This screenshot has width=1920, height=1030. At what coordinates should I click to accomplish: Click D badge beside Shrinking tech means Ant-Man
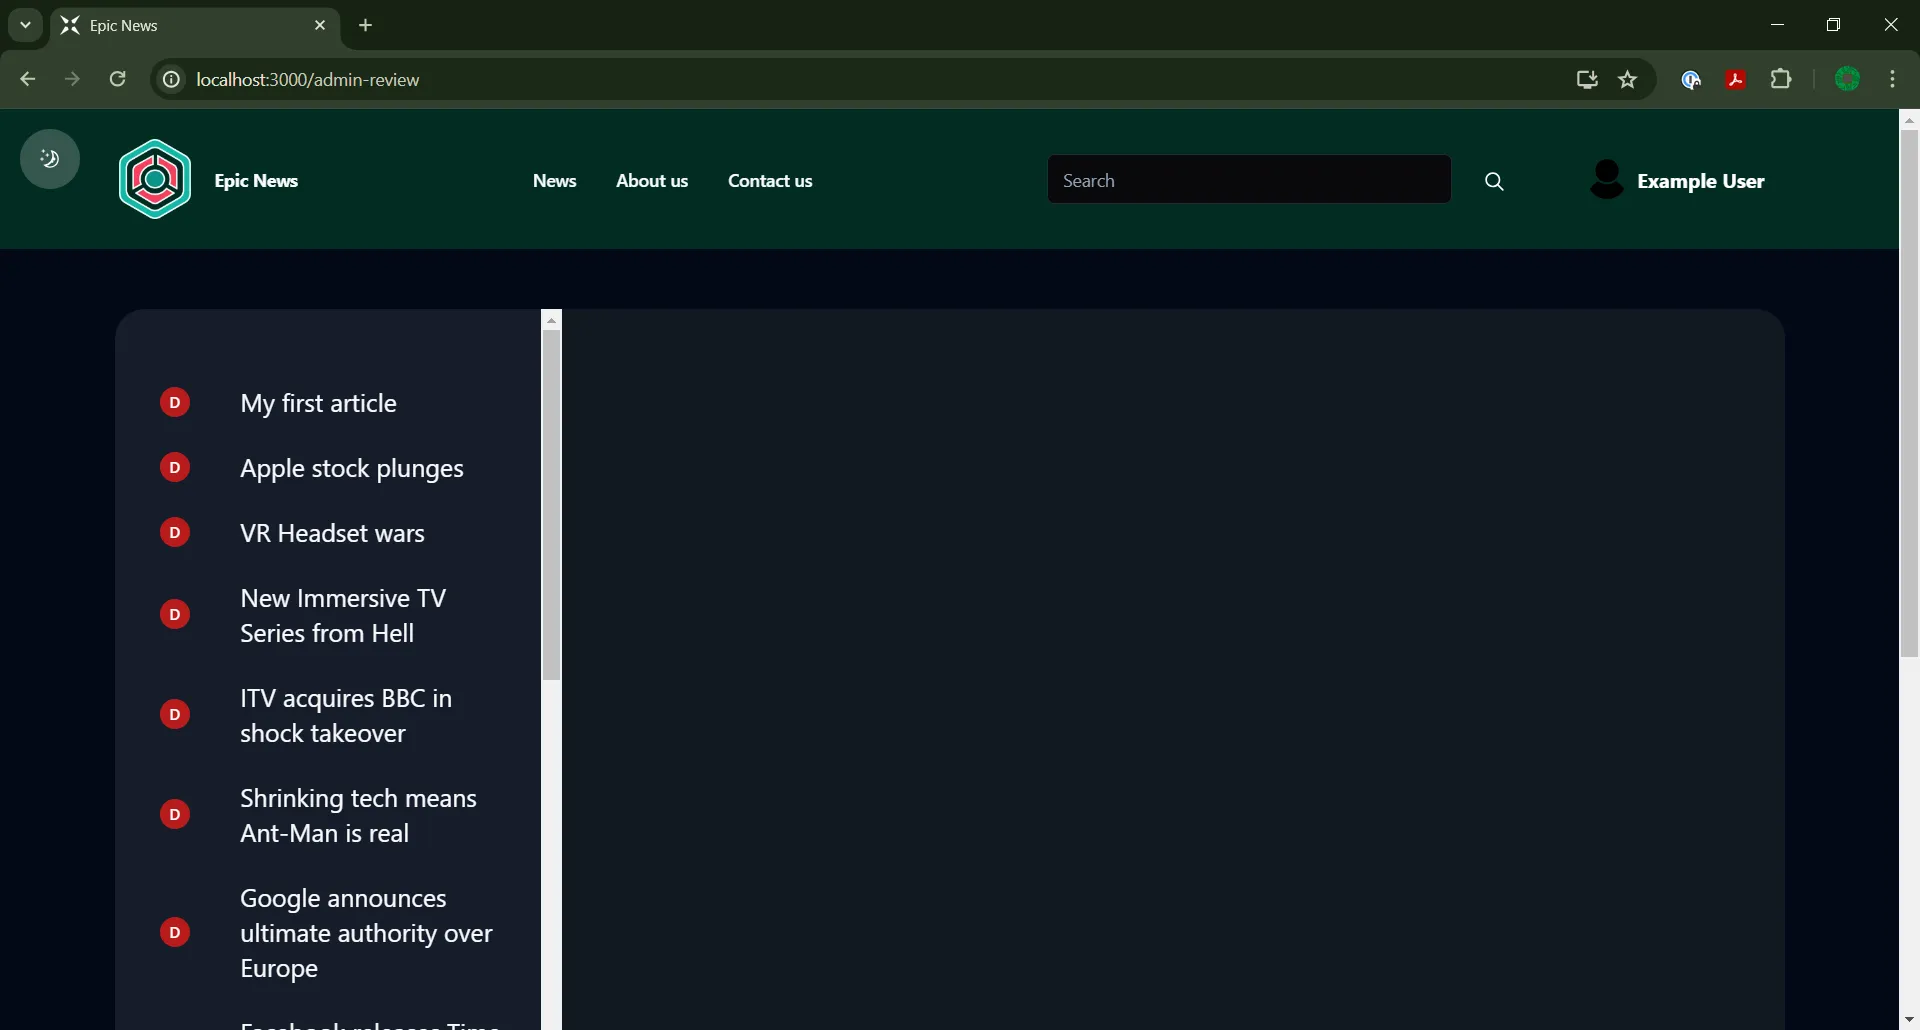click(175, 815)
